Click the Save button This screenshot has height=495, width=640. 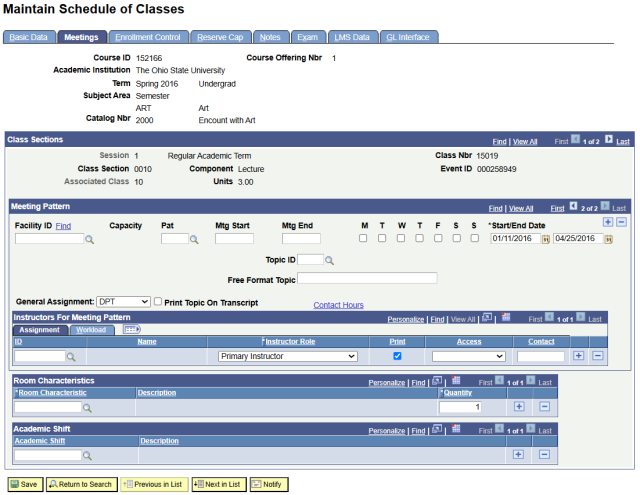(x=25, y=484)
